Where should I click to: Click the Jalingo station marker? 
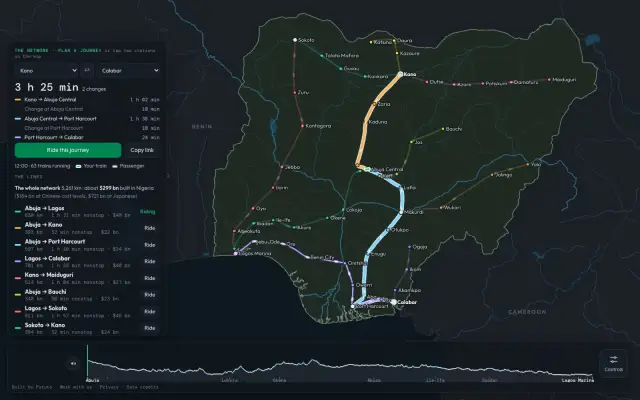point(491,175)
